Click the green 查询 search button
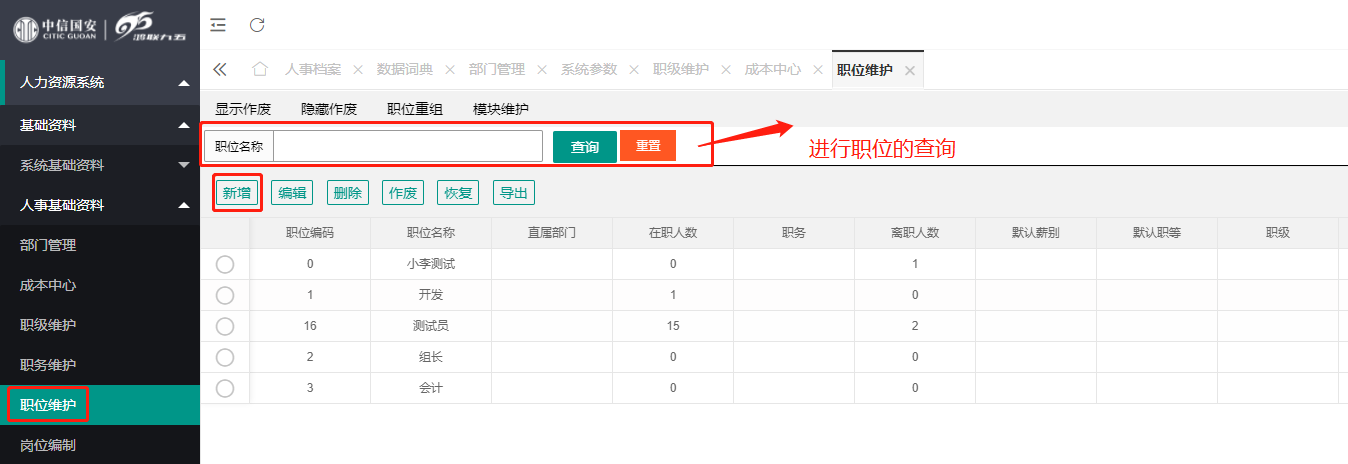 584,147
